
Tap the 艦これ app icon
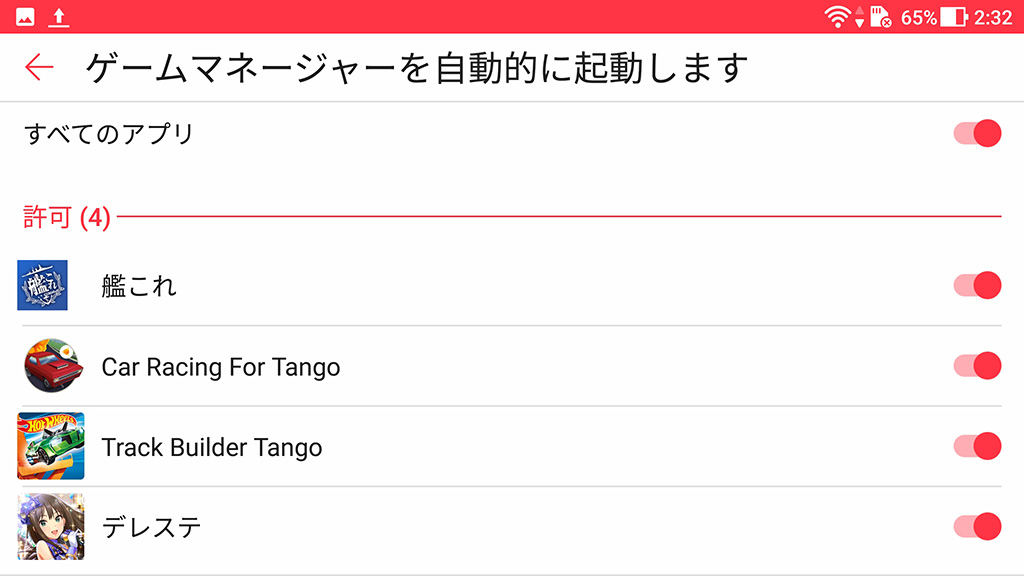coord(43,285)
